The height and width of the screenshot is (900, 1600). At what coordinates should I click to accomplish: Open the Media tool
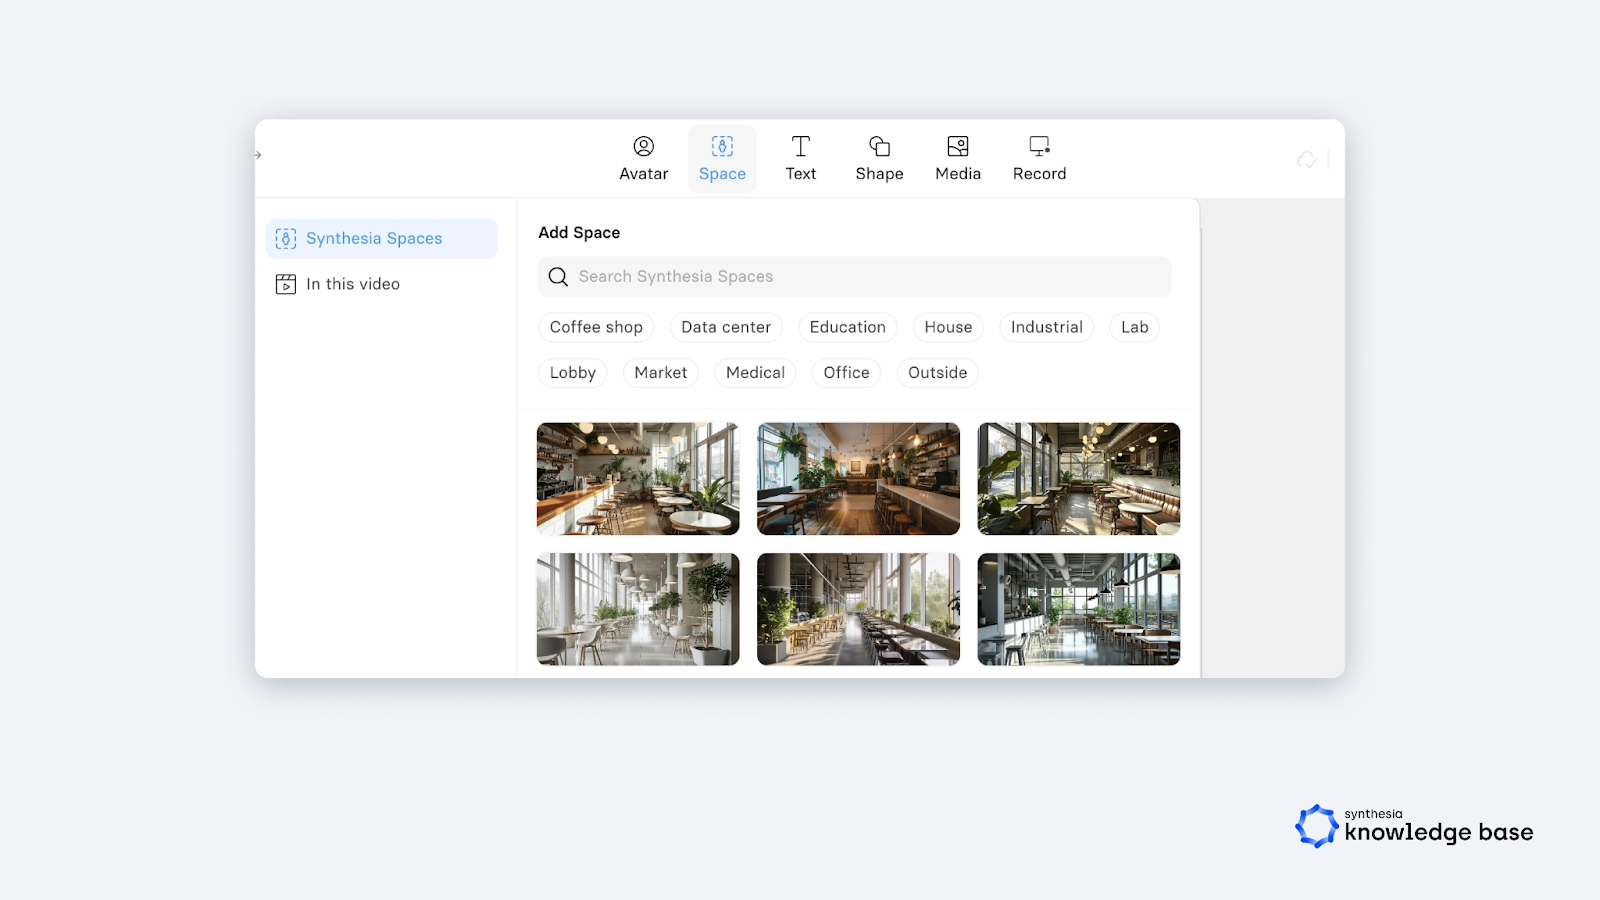pos(958,159)
